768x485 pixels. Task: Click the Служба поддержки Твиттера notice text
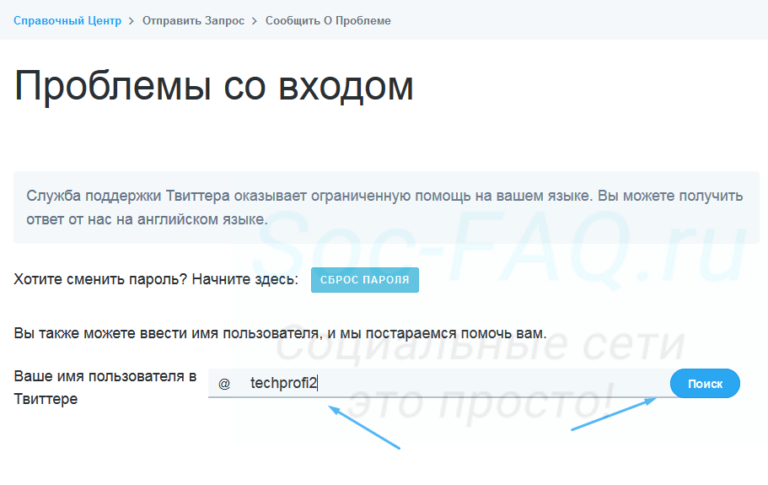pyautogui.click(x=384, y=207)
